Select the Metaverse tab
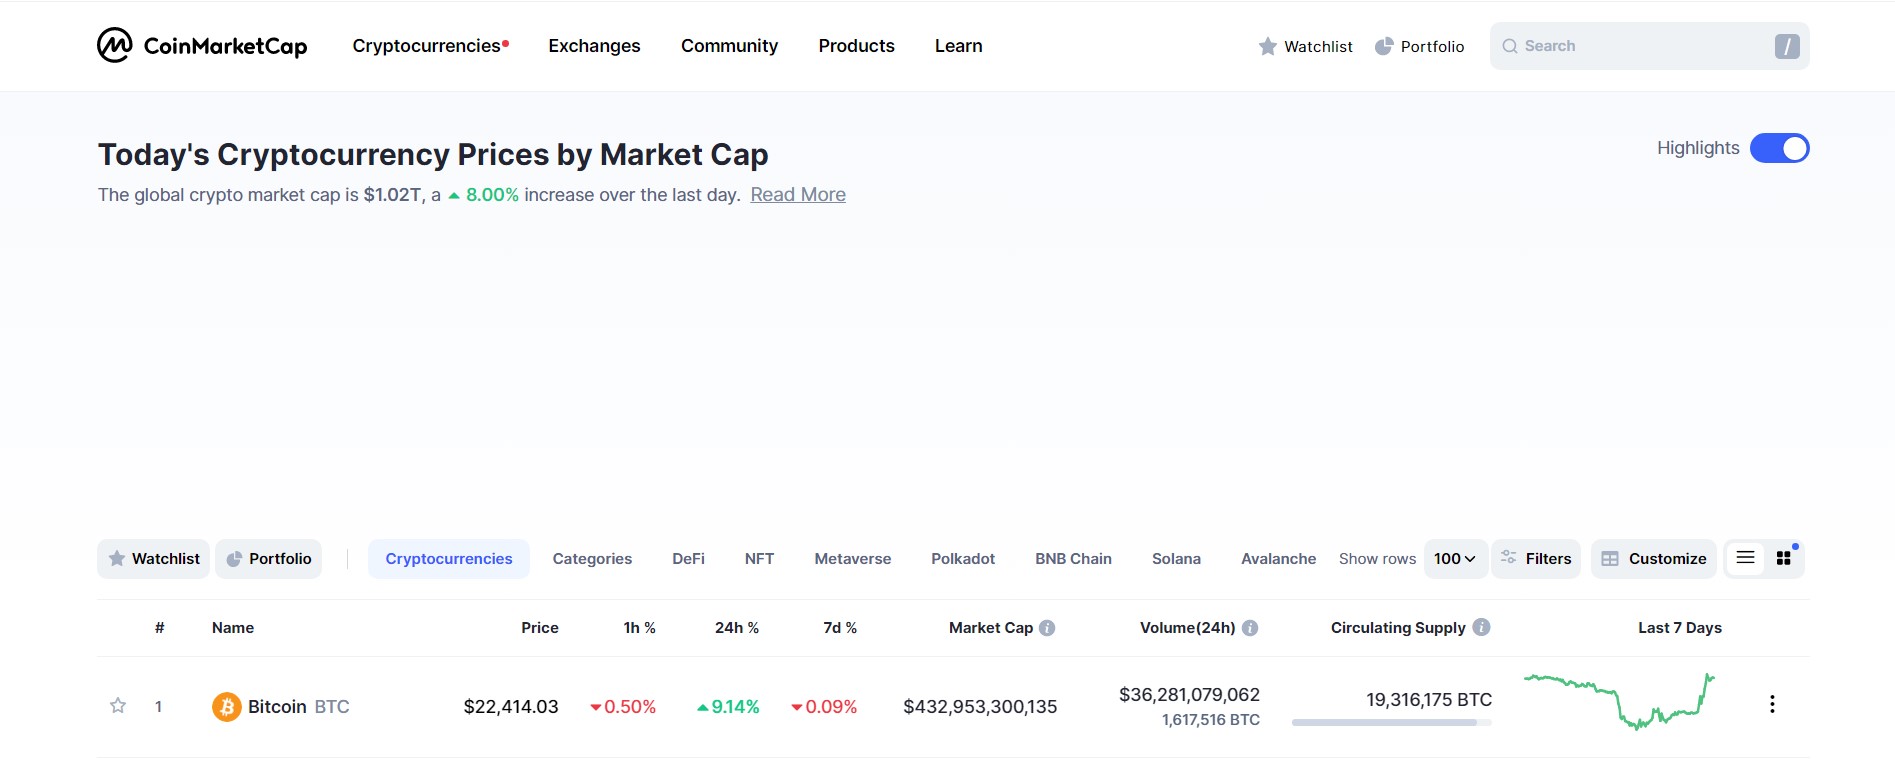The width and height of the screenshot is (1895, 759). click(x=852, y=559)
